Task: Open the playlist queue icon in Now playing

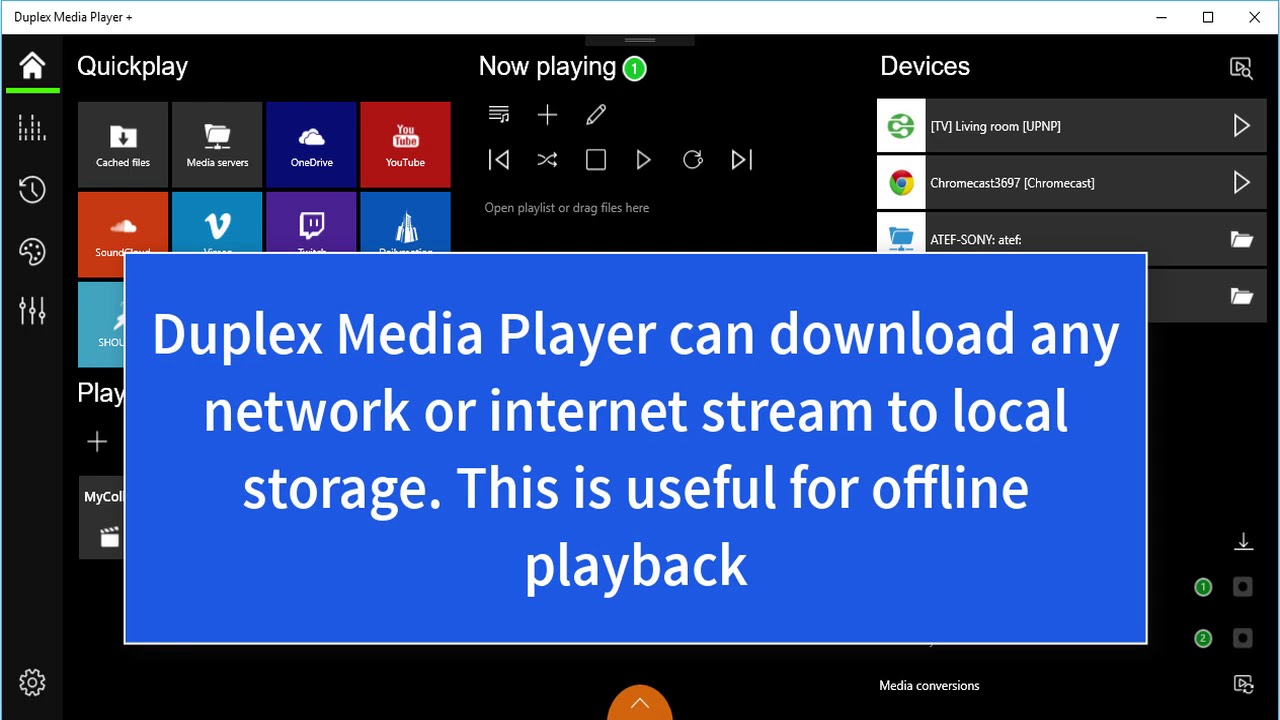Action: coord(499,115)
